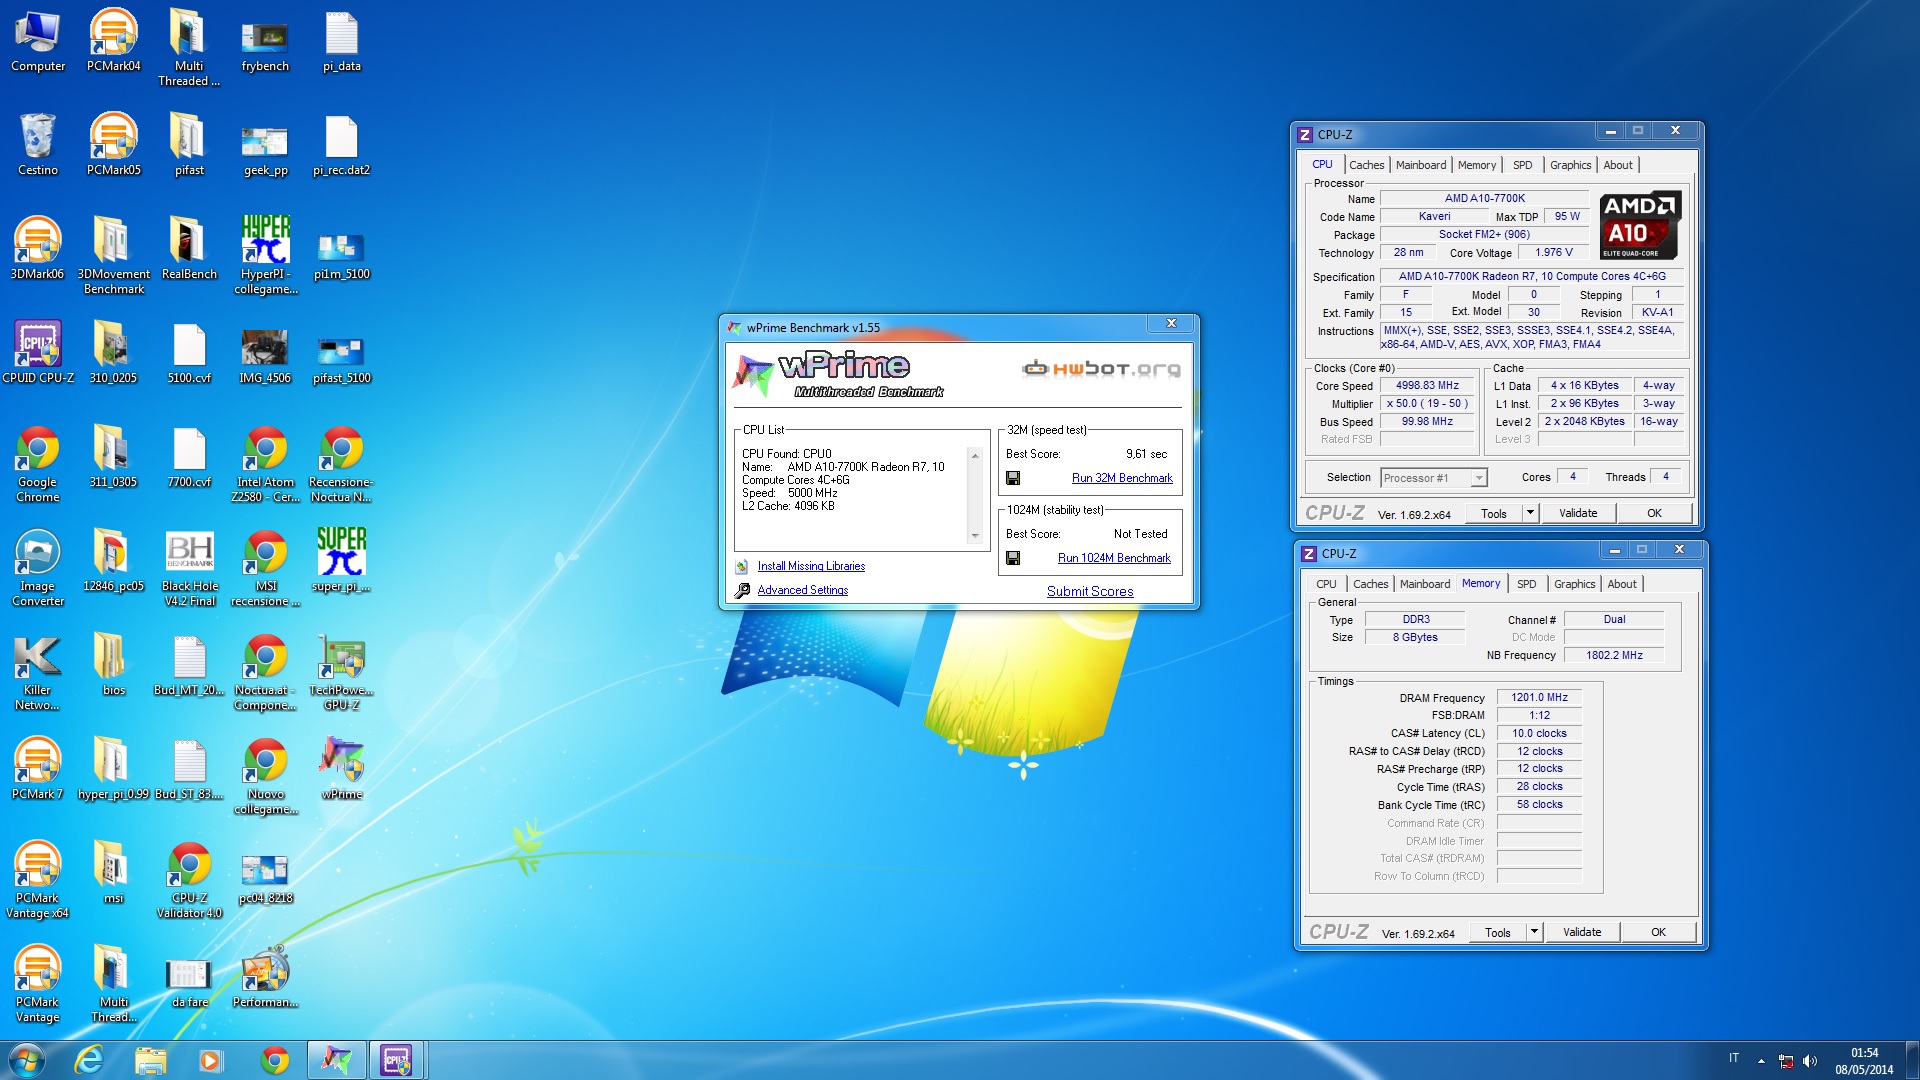Viewport: 1920px width, 1080px height.
Task: Click OK in the upper CPU-Z window
Action: (1654, 513)
